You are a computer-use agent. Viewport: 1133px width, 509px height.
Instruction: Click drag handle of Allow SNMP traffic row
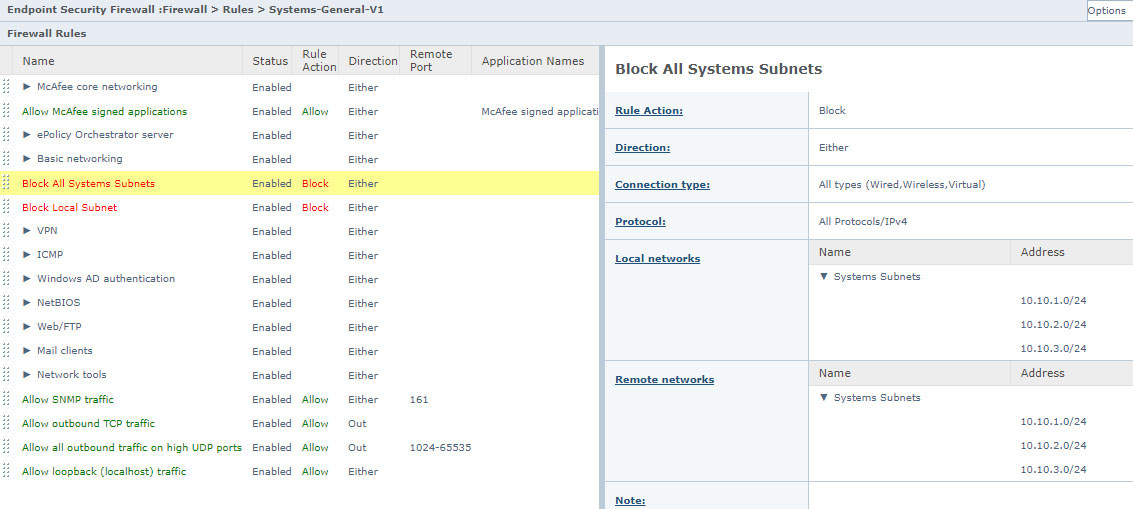pos(6,399)
